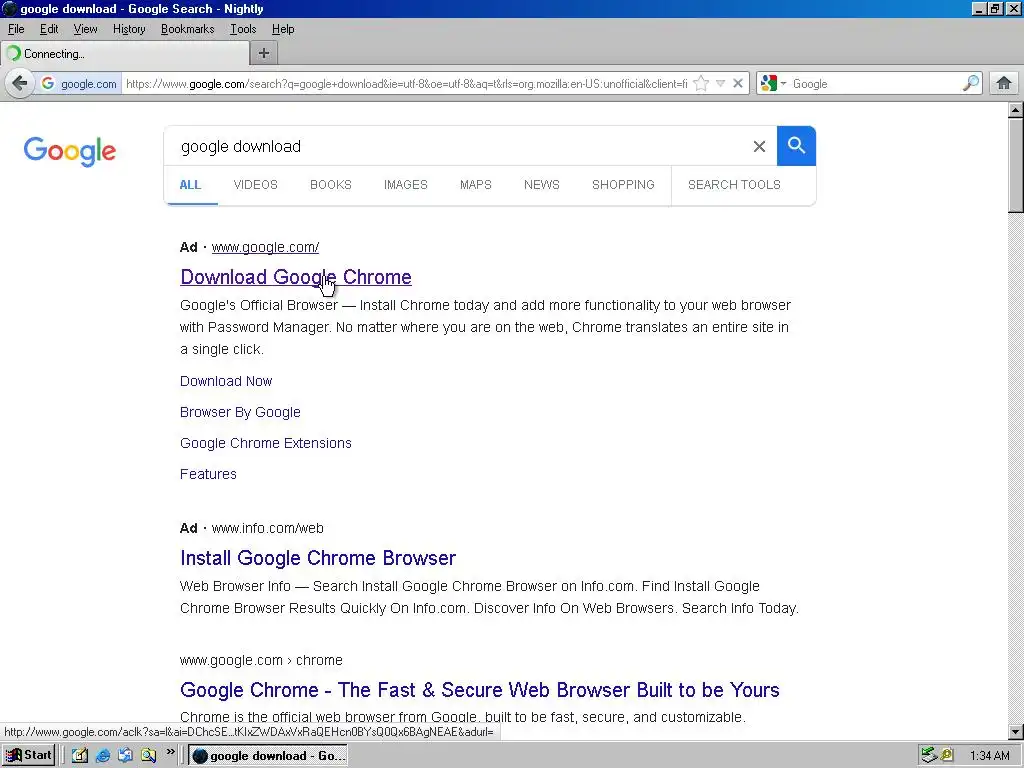Screen dimensions: 1024x768
Task: Switch to the BOOKS tab
Action: [330, 185]
